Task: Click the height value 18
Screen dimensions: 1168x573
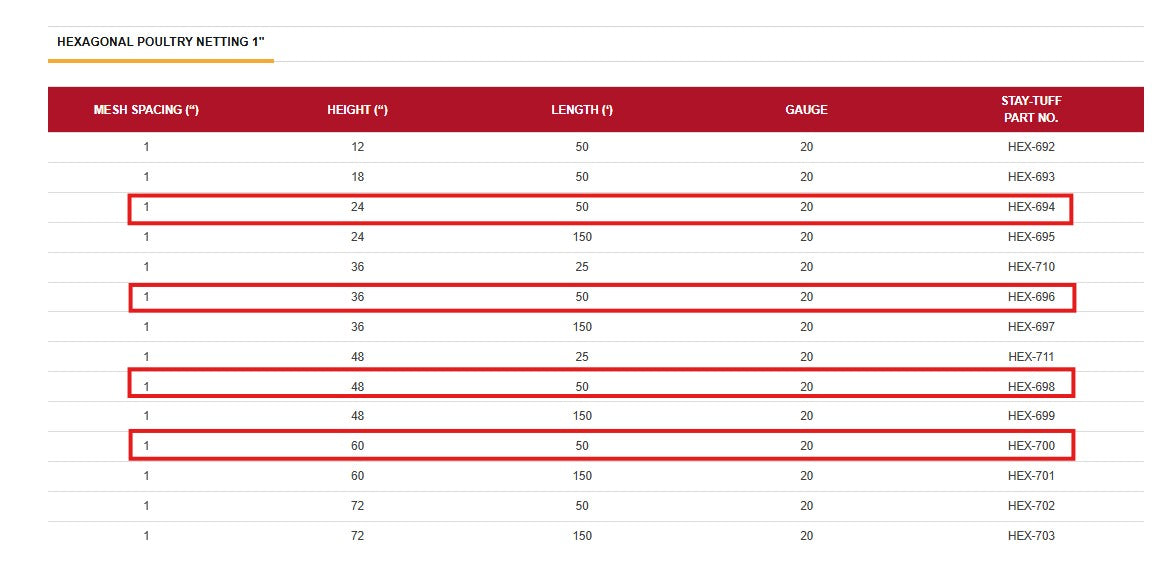Action: [357, 177]
